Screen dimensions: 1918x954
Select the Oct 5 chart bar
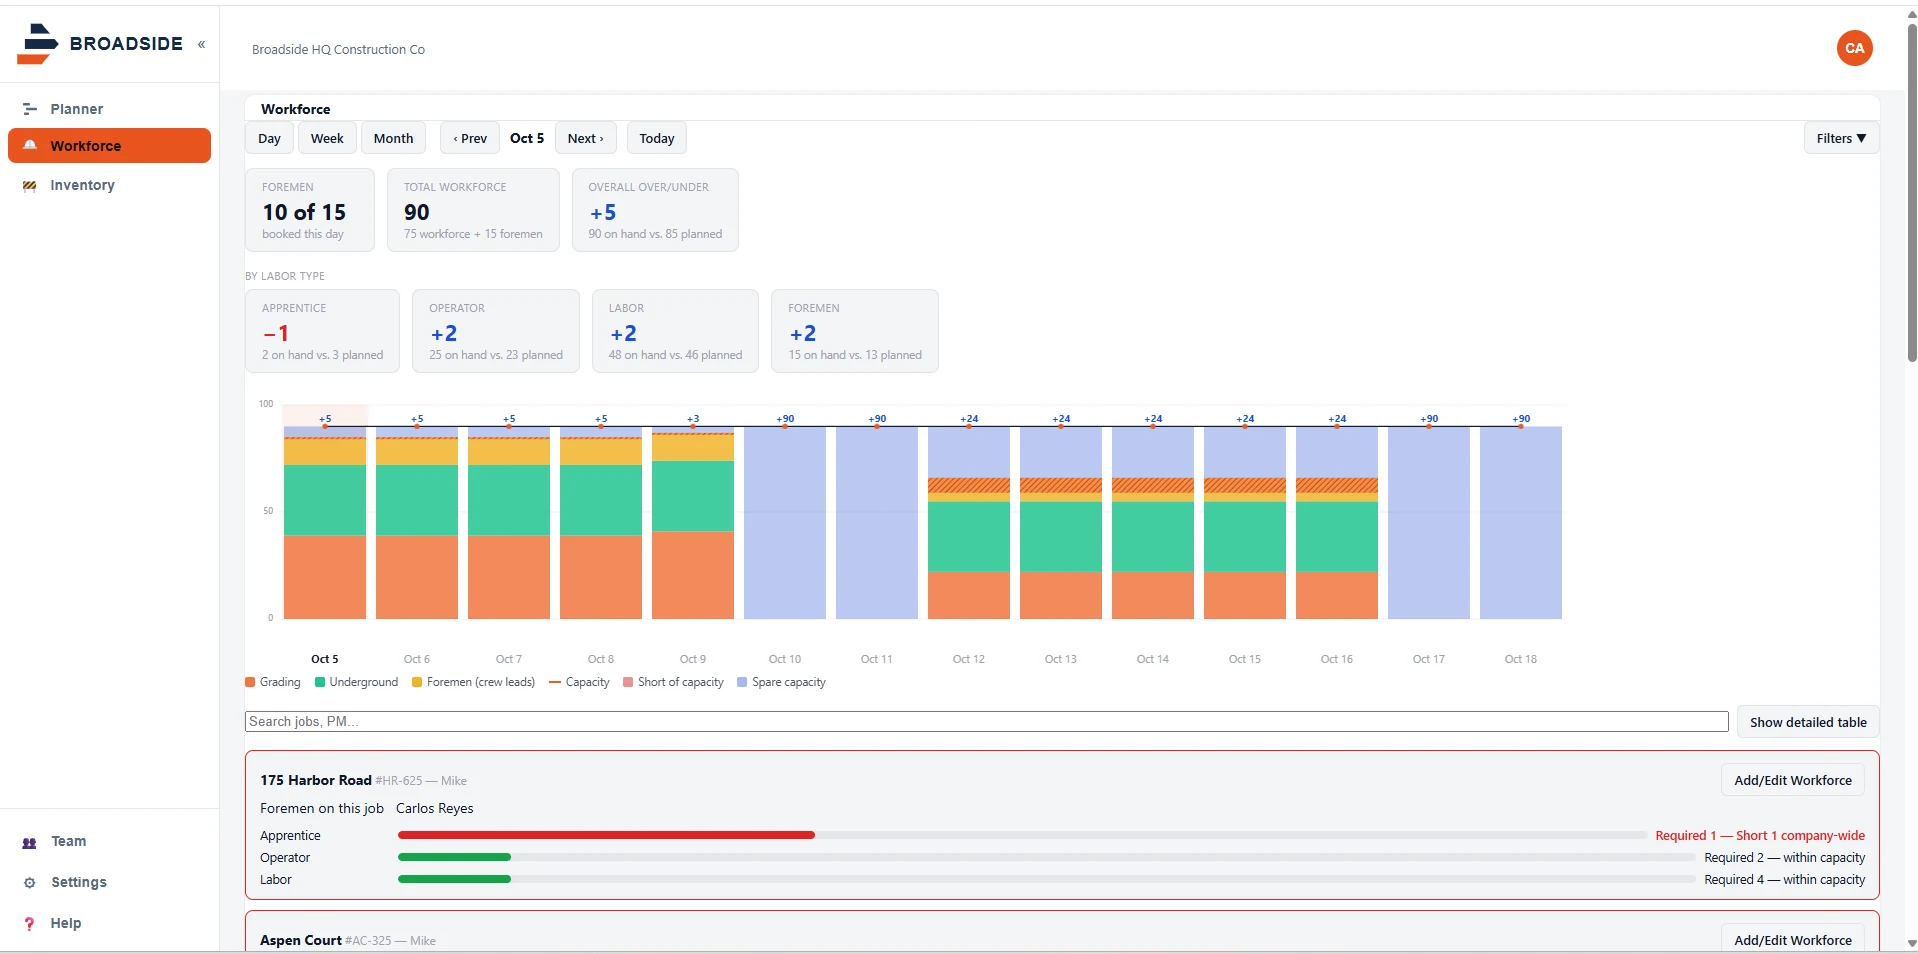pos(324,522)
